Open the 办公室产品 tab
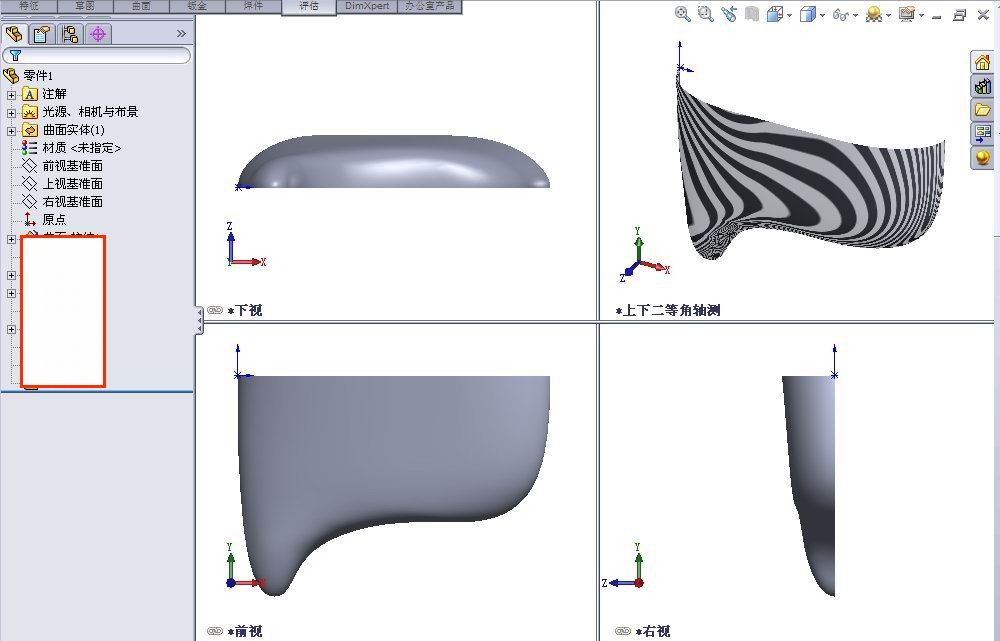 coord(429,6)
